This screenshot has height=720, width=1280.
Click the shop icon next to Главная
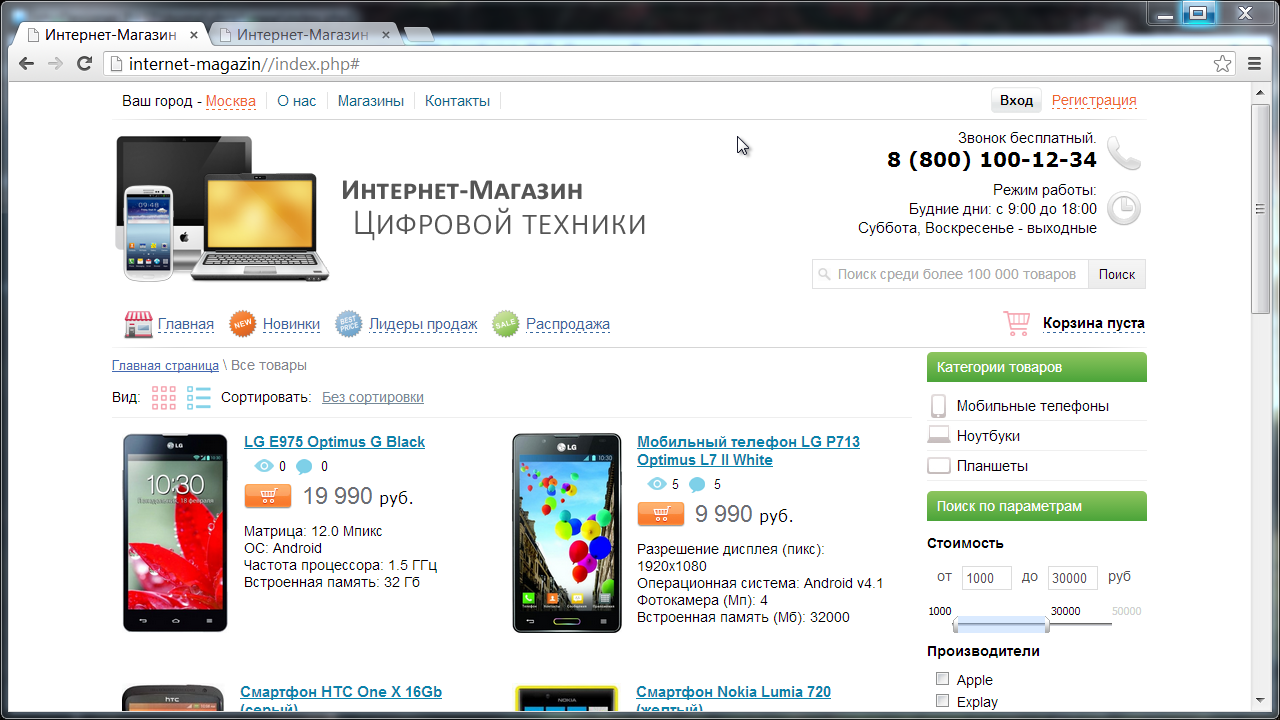pos(138,324)
